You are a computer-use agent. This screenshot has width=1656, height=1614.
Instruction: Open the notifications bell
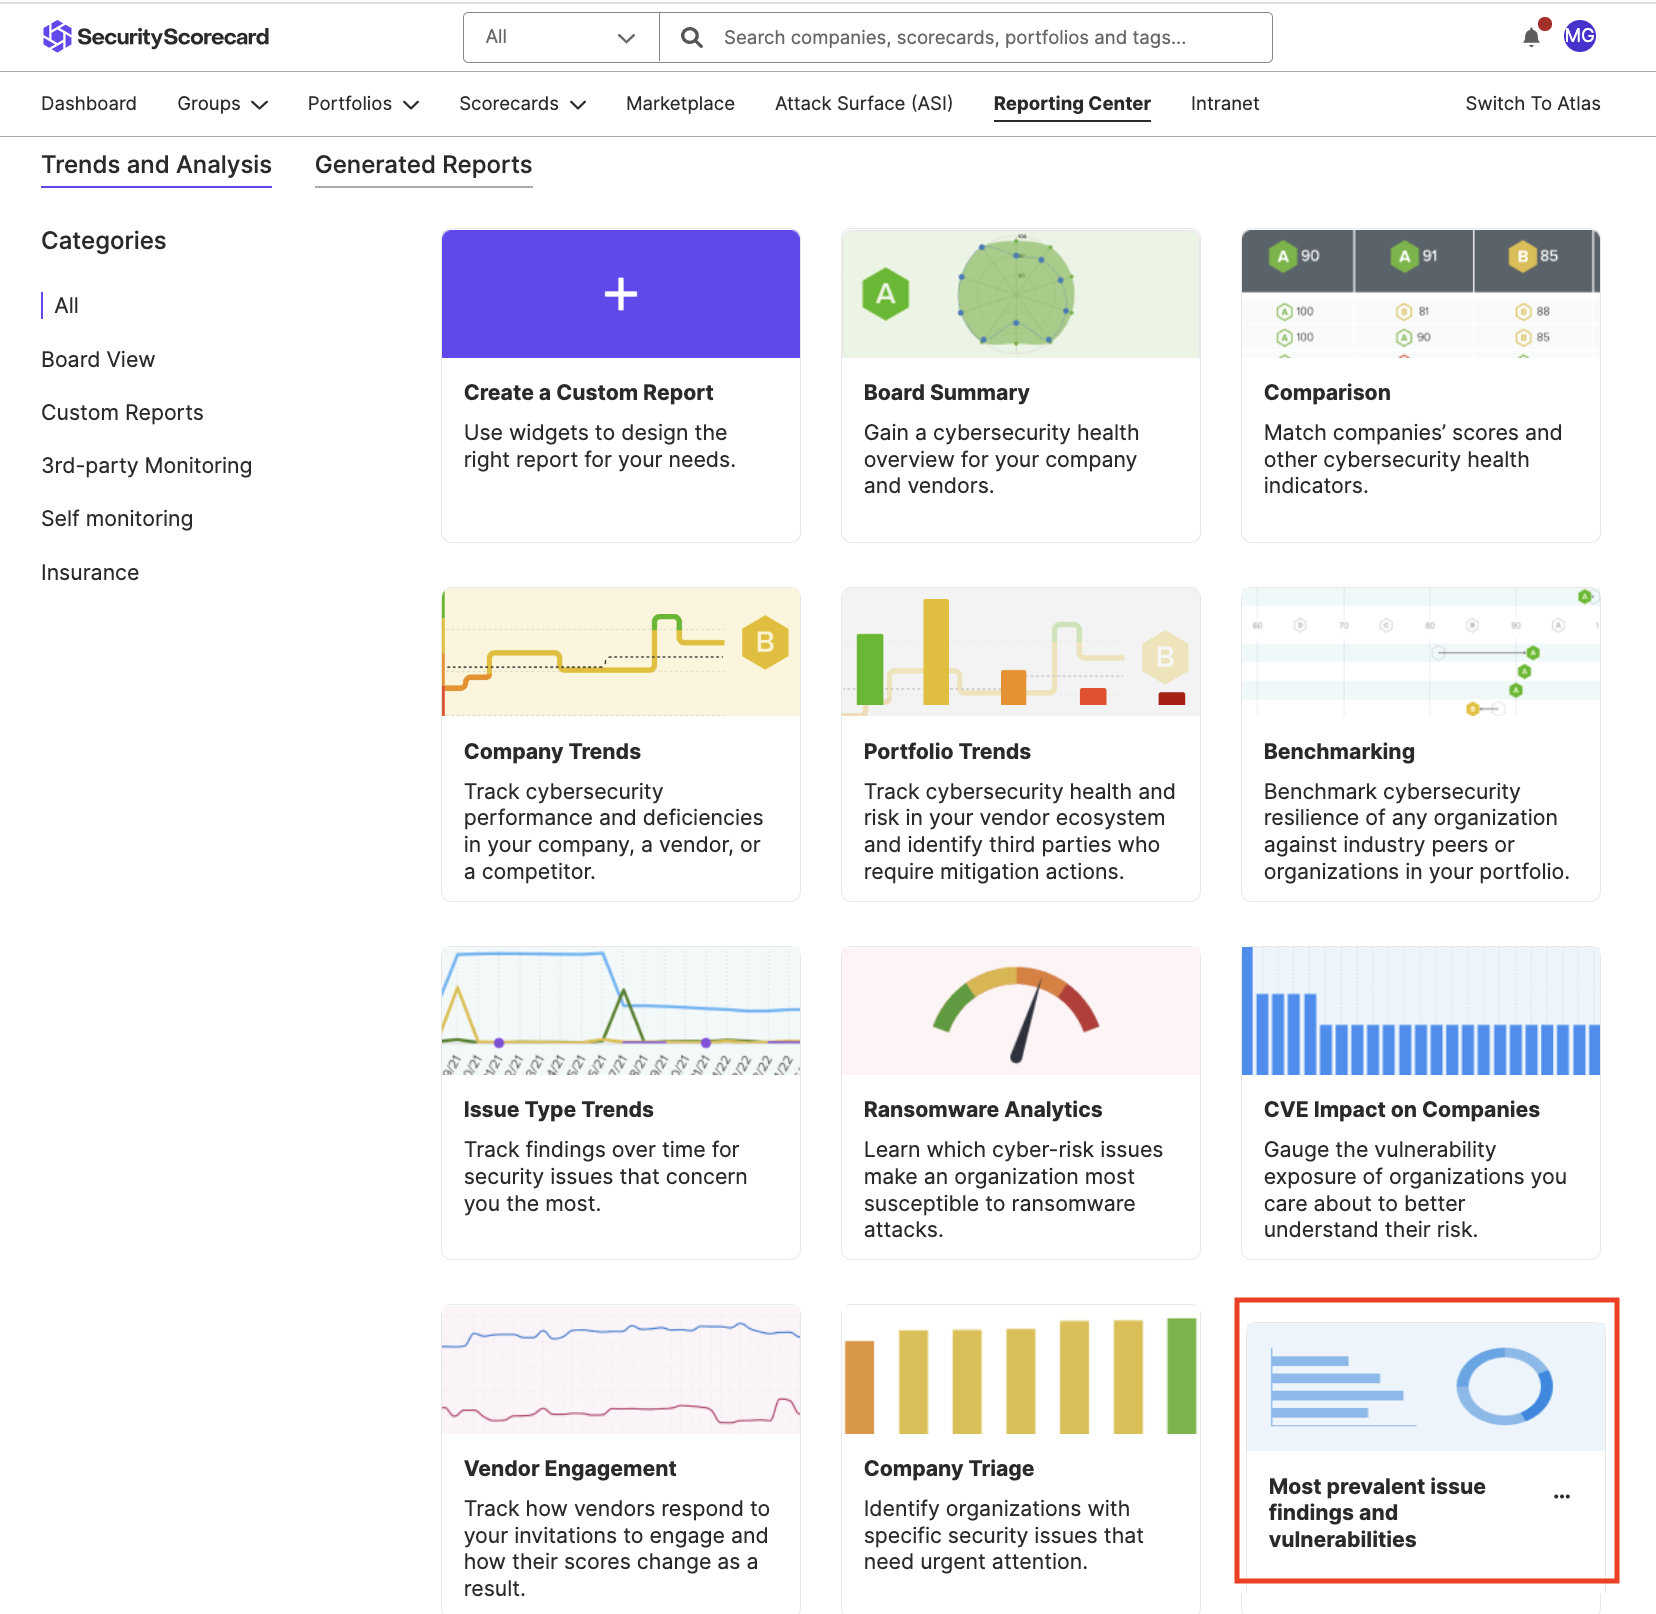pos(1531,37)
